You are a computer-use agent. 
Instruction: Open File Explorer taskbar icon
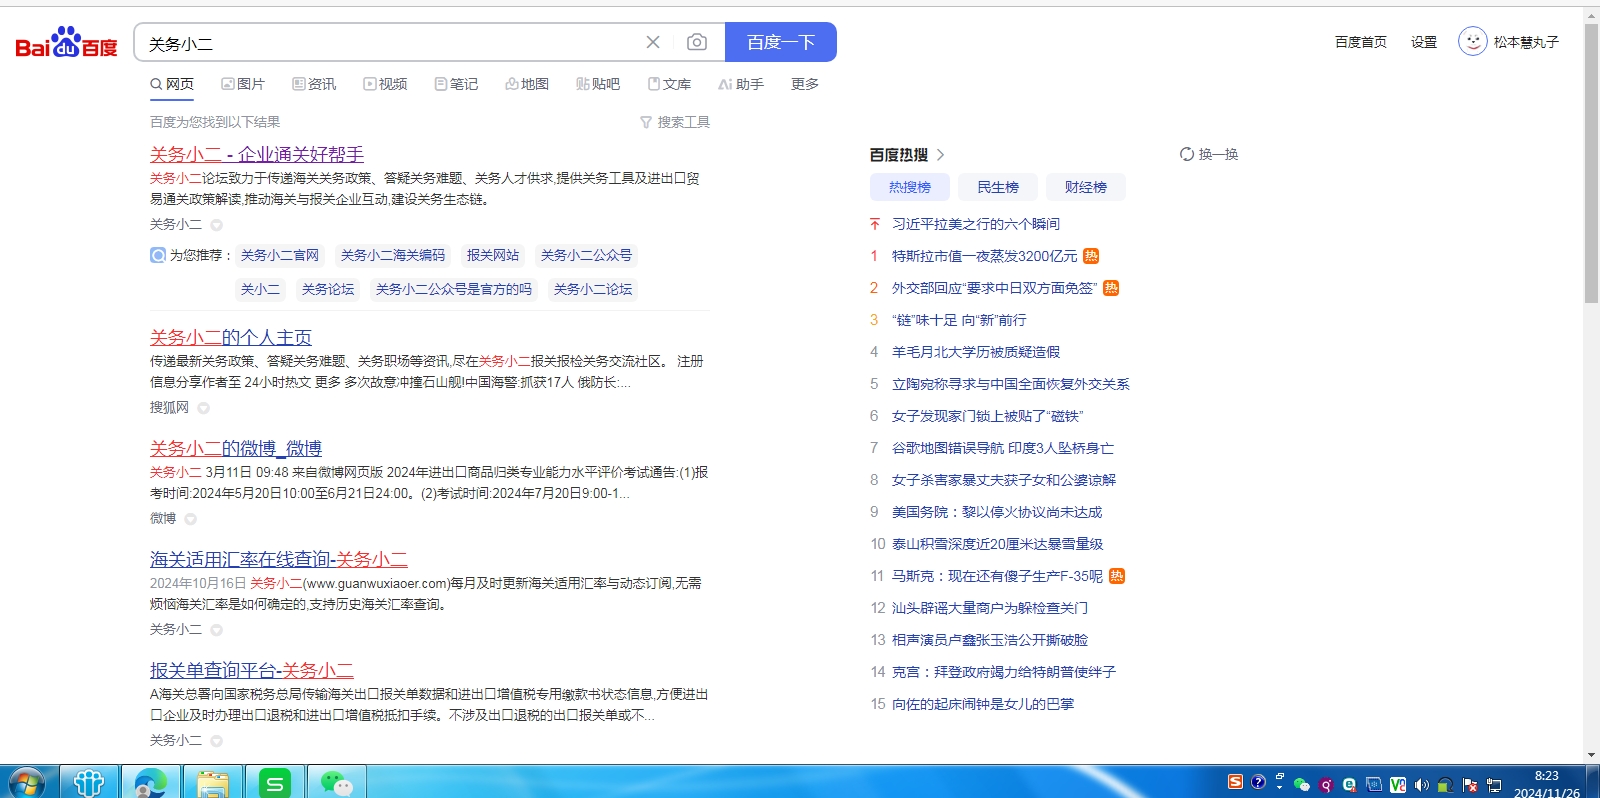[213, 782]
